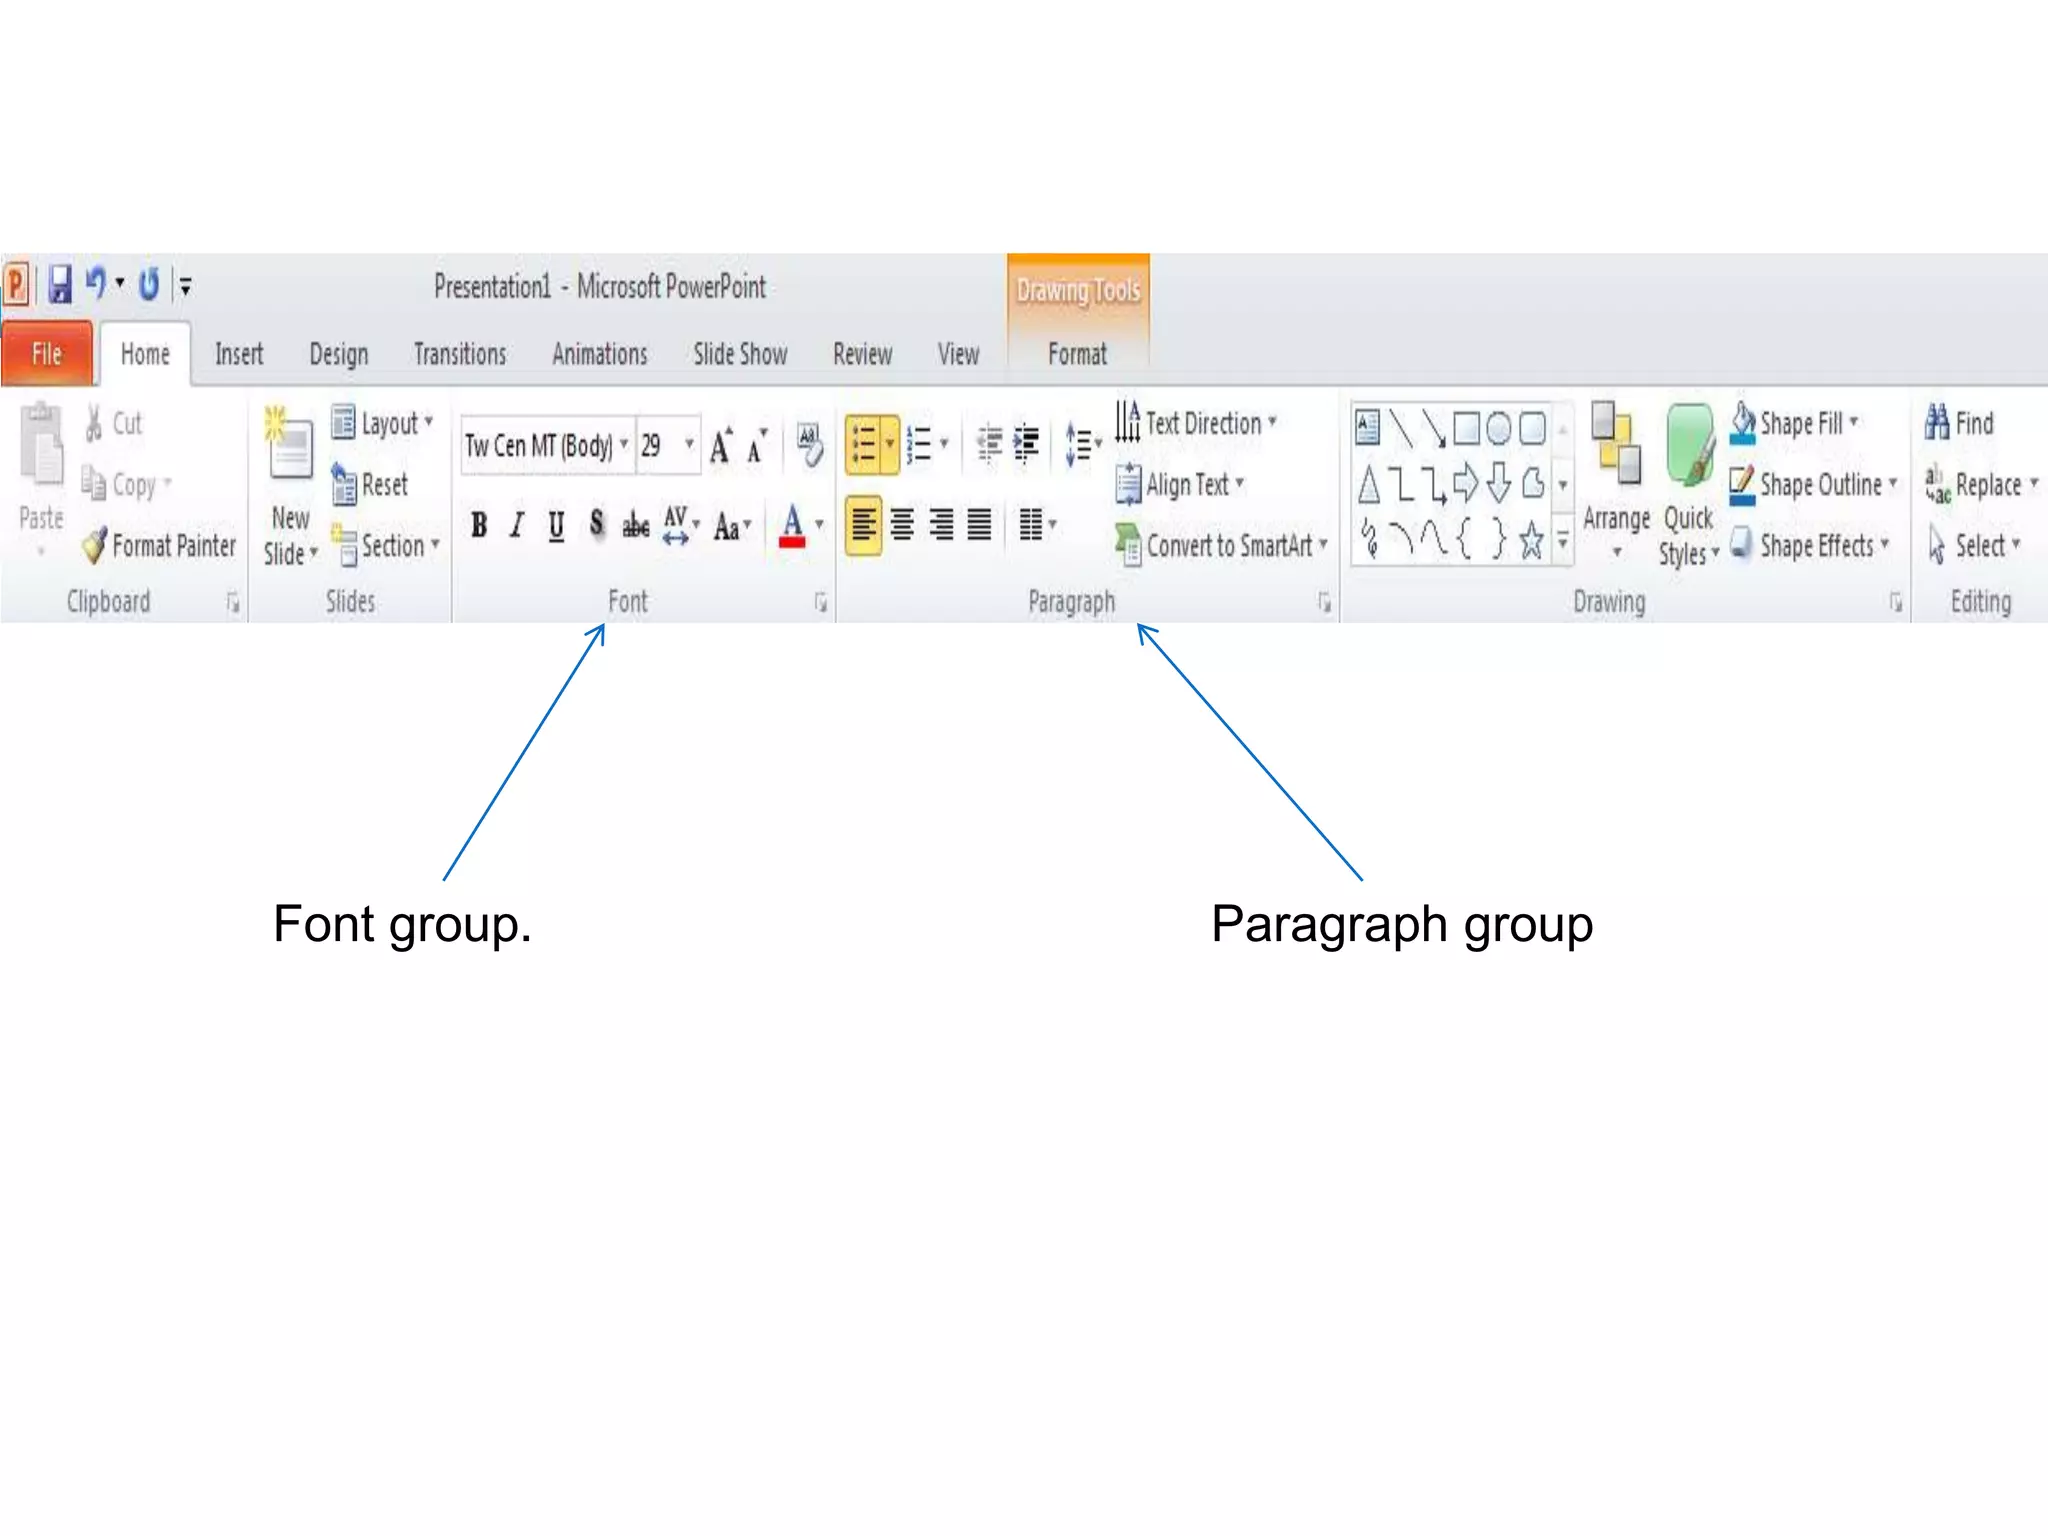Open Quick Styles gallery
Image resolution: width=2048 pixels, height=1536 pixels.
(x=1688, y=485)
